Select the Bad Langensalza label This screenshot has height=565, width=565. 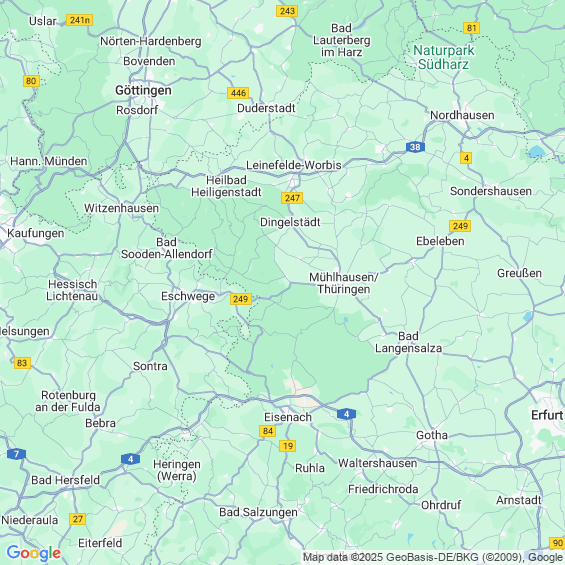(x=408, y=342)
